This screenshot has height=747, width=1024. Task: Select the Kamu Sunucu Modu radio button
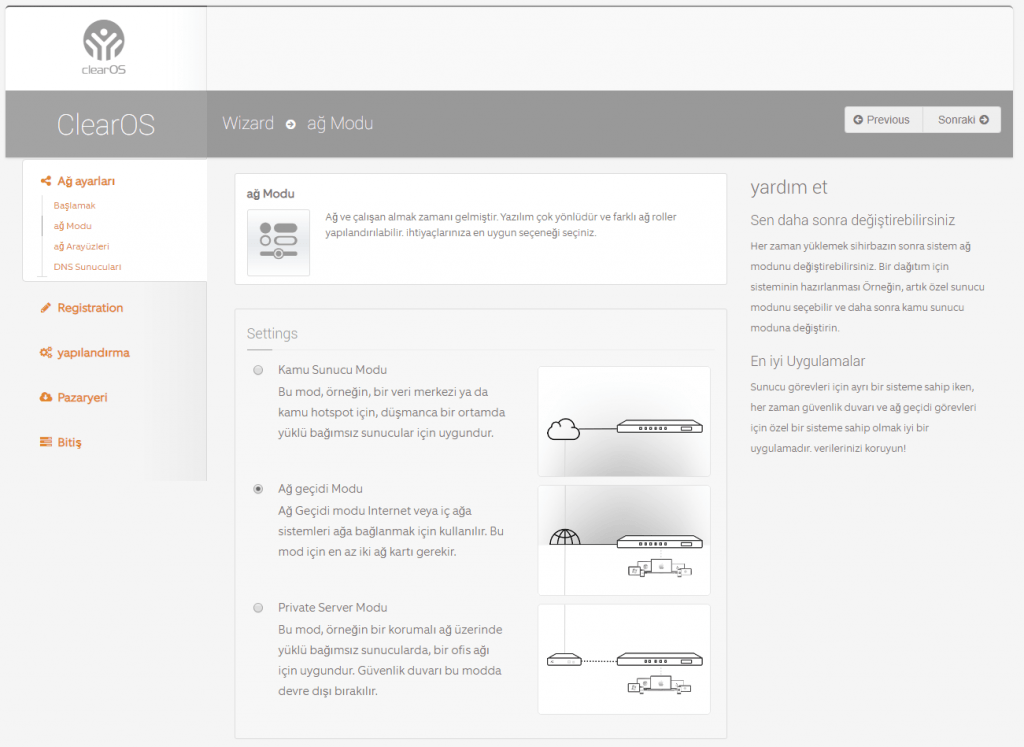pos(258,370)
